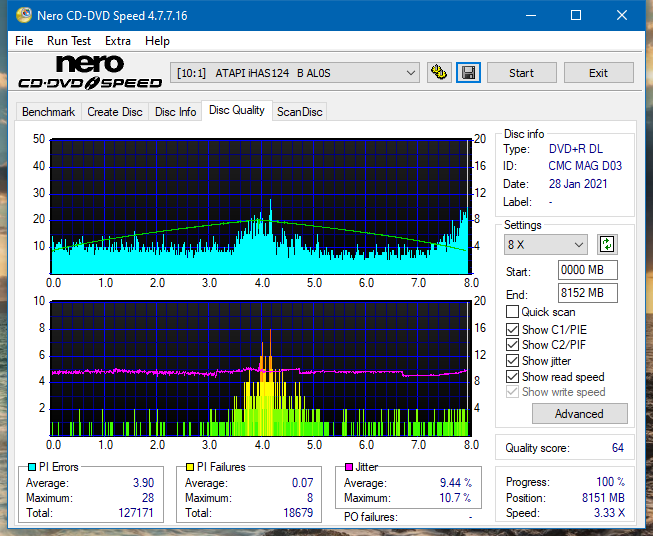Open the Advanced settings button

tap(579, 414)
